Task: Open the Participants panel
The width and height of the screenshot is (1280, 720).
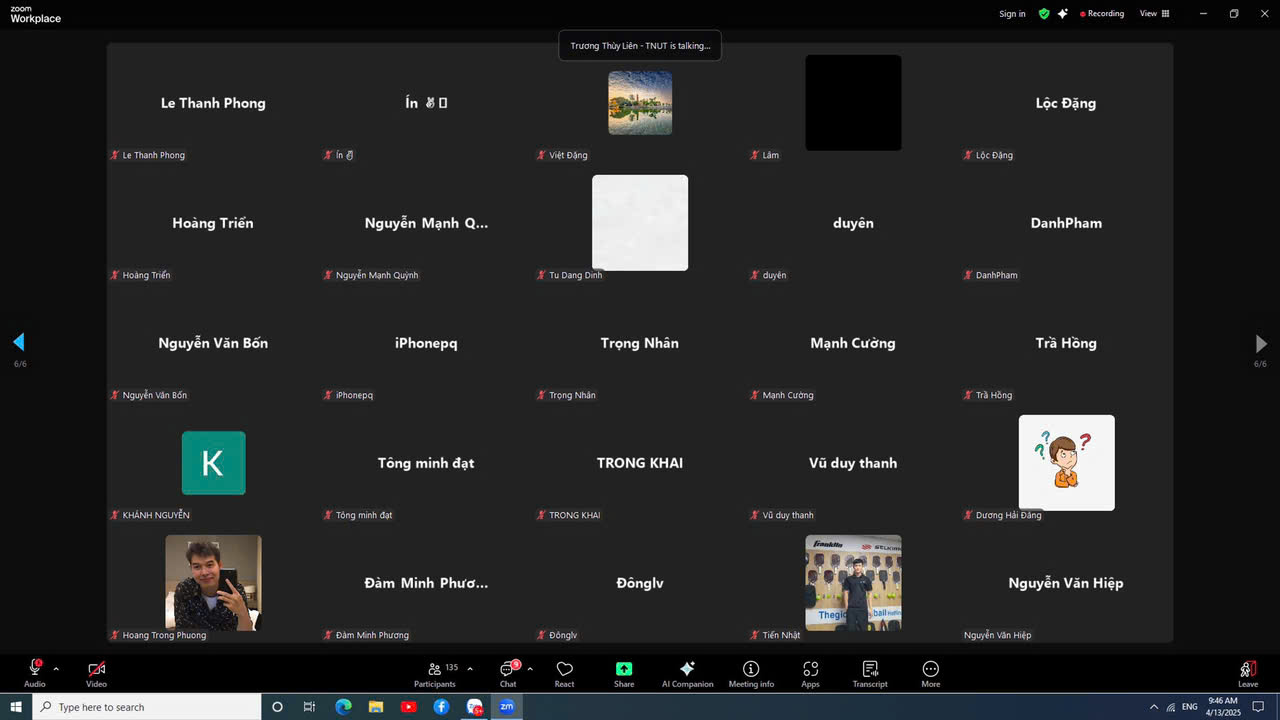Action: (x=435, y=673)
